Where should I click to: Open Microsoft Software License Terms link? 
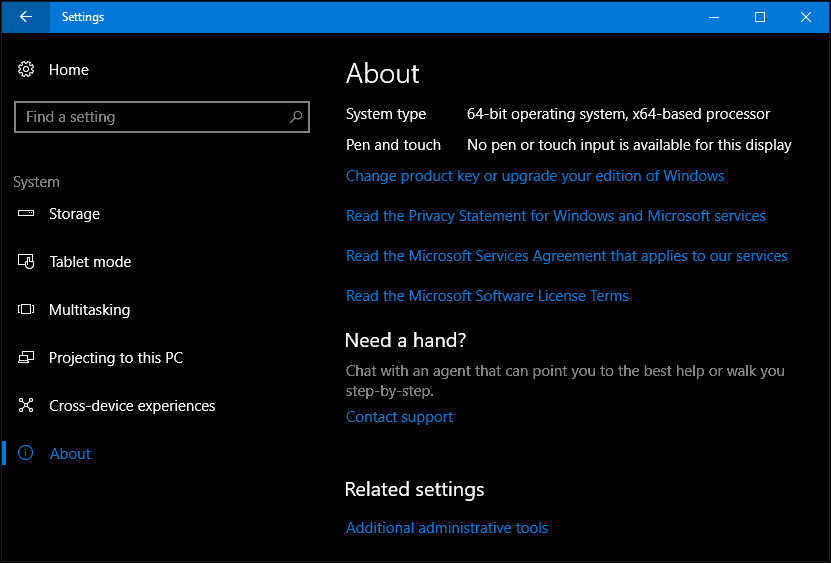pos(487,296)
